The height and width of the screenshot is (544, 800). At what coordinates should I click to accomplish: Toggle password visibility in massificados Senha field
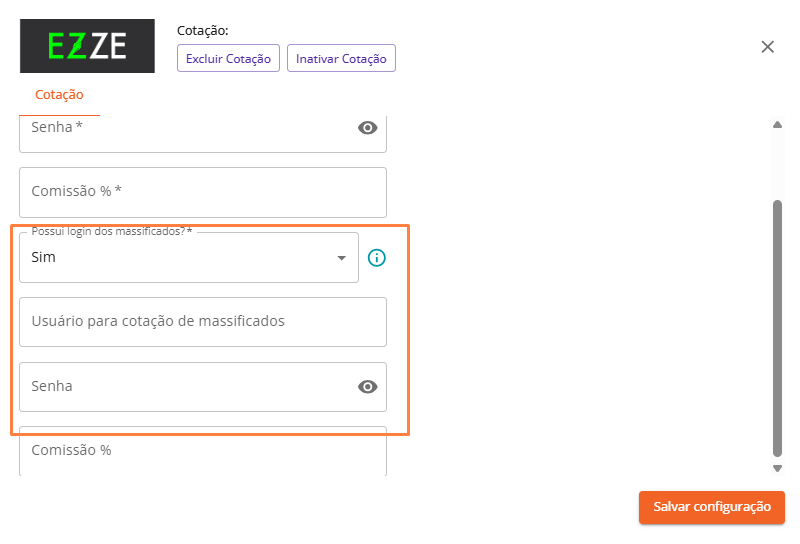(367, 387)
